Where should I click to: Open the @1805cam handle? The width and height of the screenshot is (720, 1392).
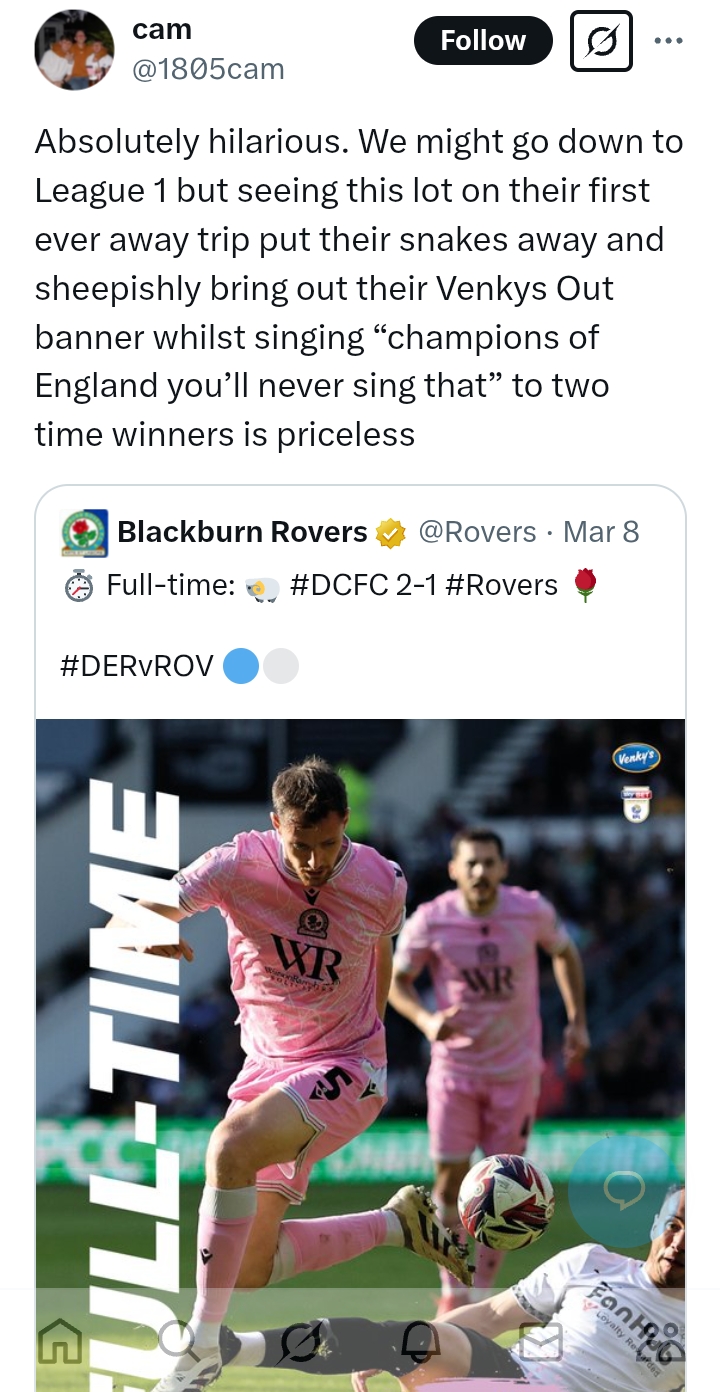pos(208,69)
